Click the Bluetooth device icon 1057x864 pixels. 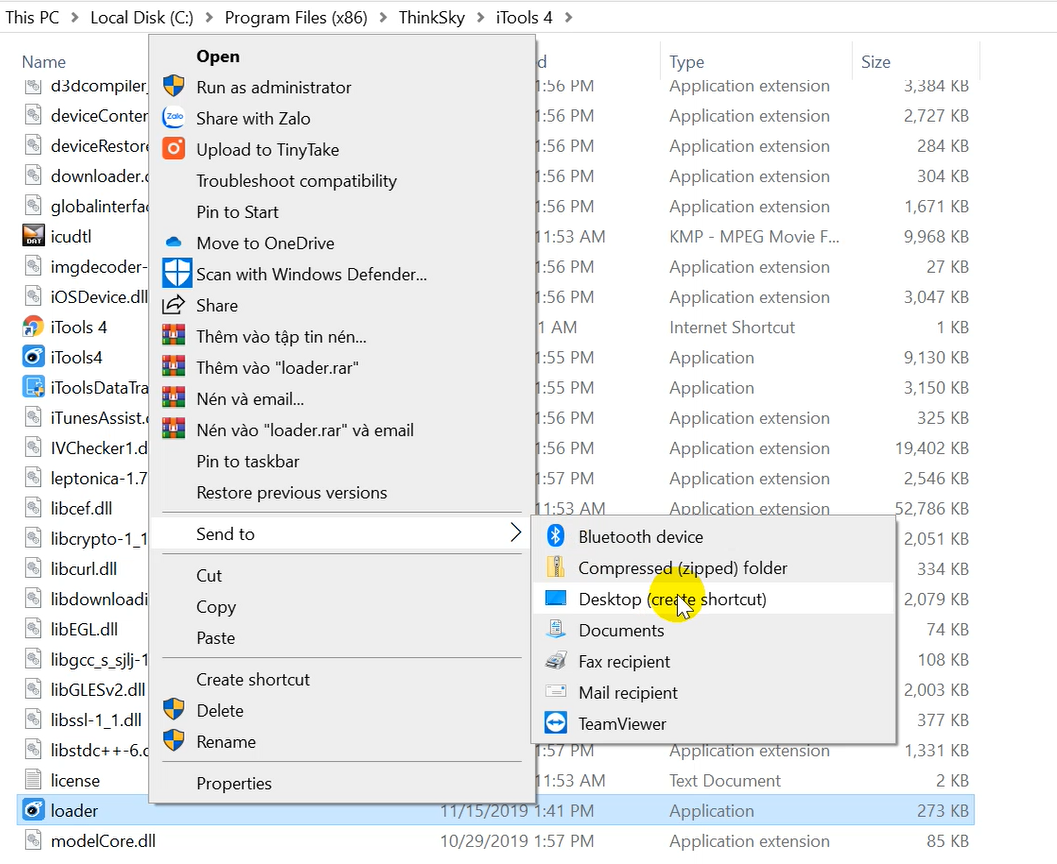pos(556,537)
